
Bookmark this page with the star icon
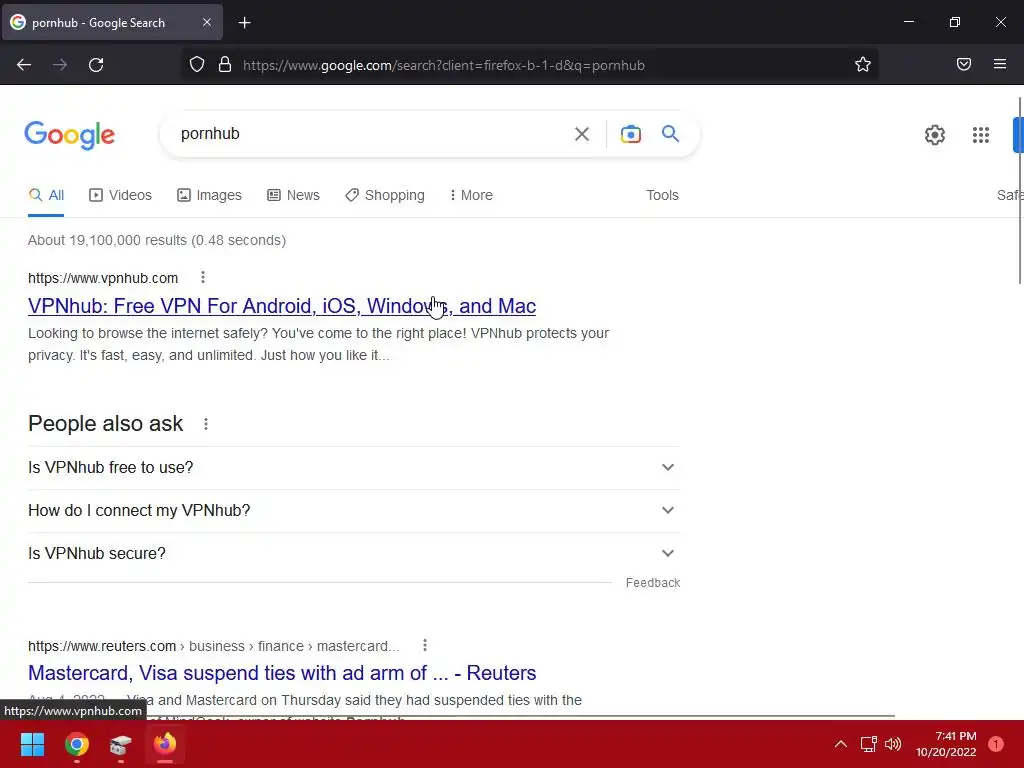[863, 65]
